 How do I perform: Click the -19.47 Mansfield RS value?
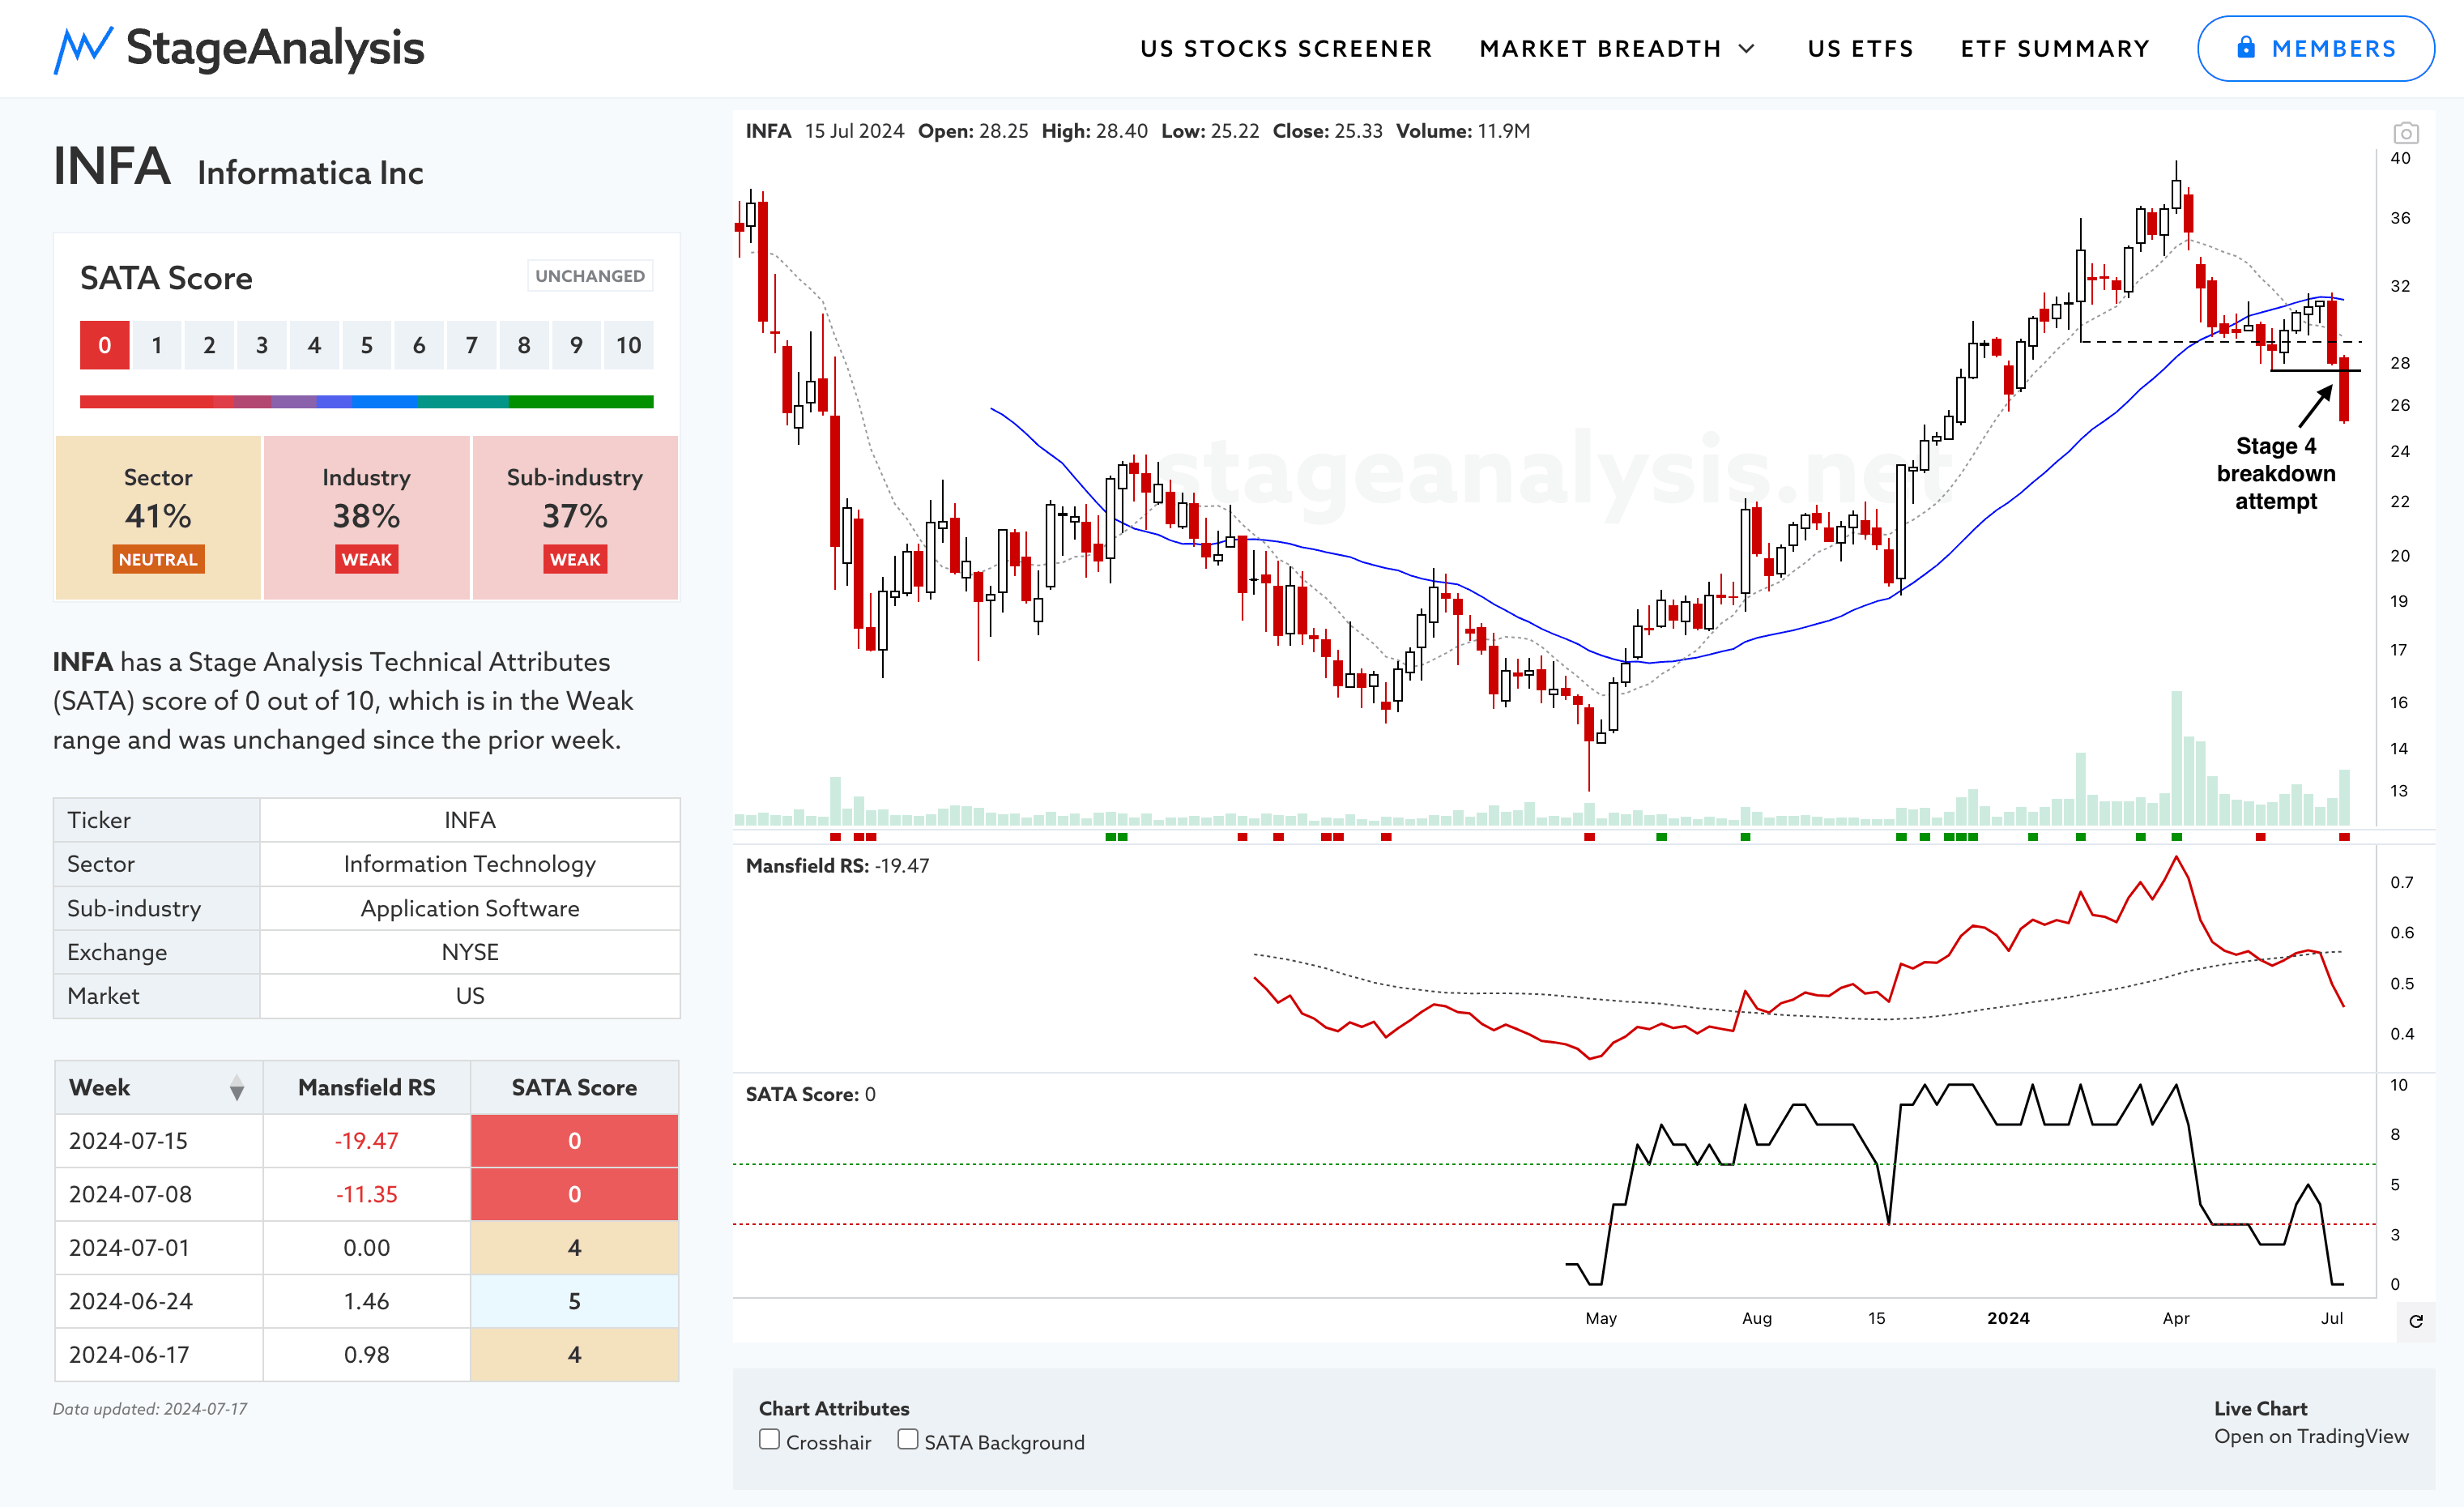click(x=366, y=1141)
